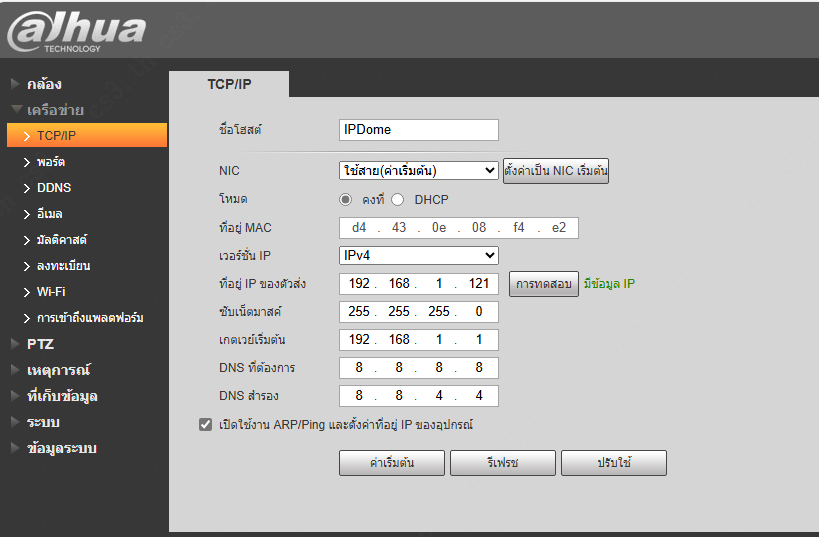The height and width of the screenshot is (537, 819).
Task: Open the อีเมล settings page
Action: click(x=49, y=214)
